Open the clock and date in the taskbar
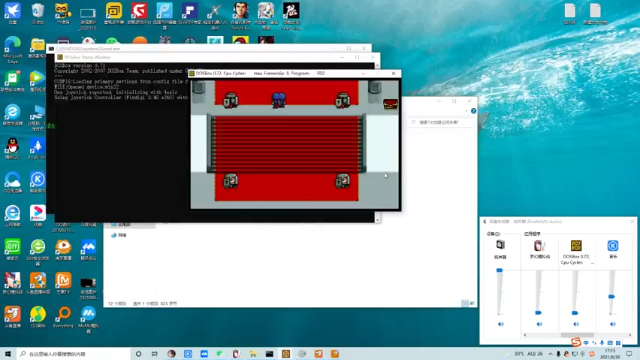 [x=610, y=354]
